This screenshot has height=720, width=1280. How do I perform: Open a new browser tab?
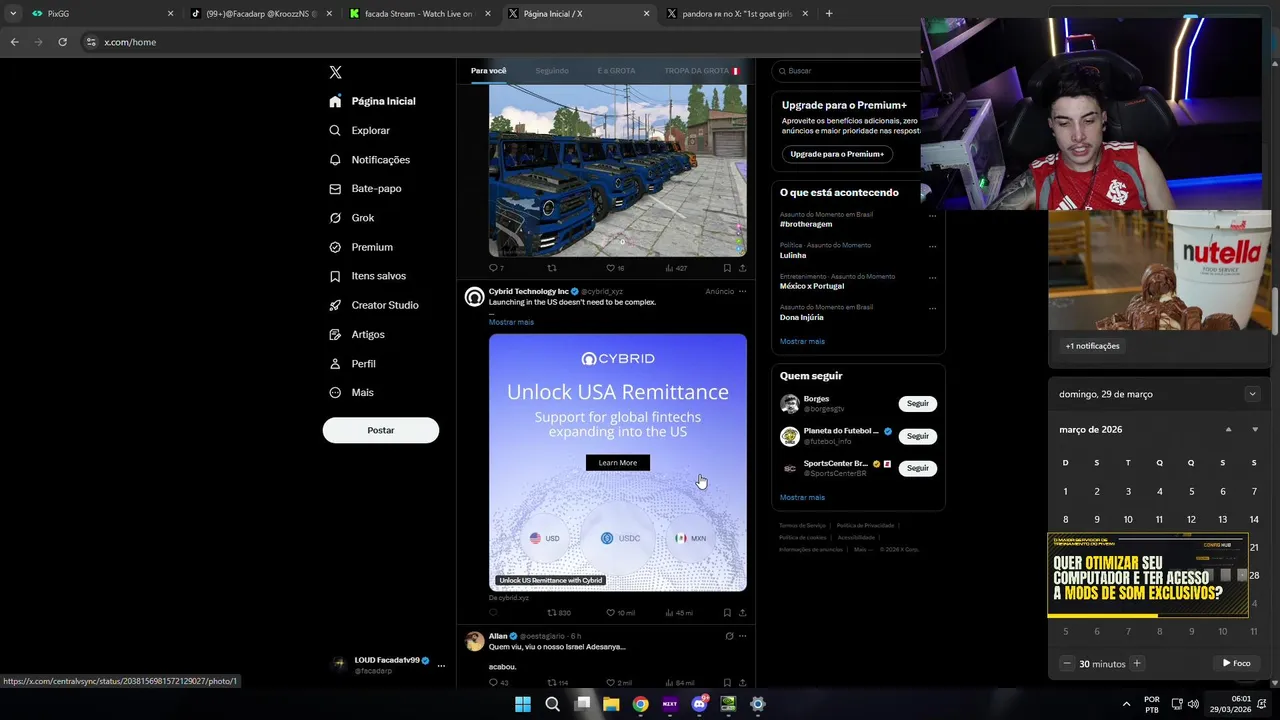[x=828, y=14]
